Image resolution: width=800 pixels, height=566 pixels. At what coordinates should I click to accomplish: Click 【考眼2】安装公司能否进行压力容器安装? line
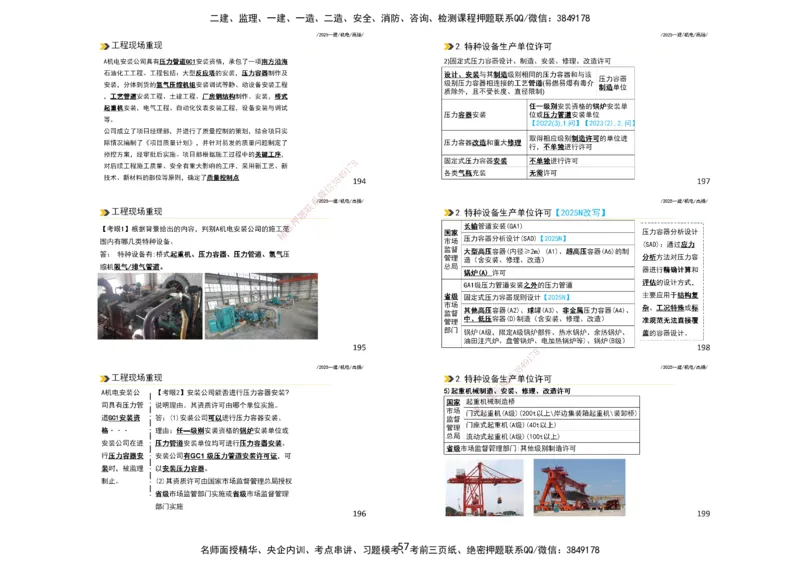(222, 392)
